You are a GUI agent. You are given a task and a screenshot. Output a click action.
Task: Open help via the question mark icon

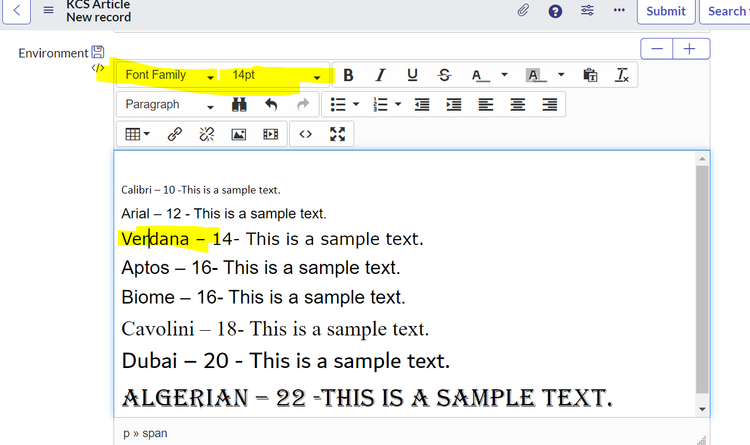pyautogui.click(x=555, y=11)
